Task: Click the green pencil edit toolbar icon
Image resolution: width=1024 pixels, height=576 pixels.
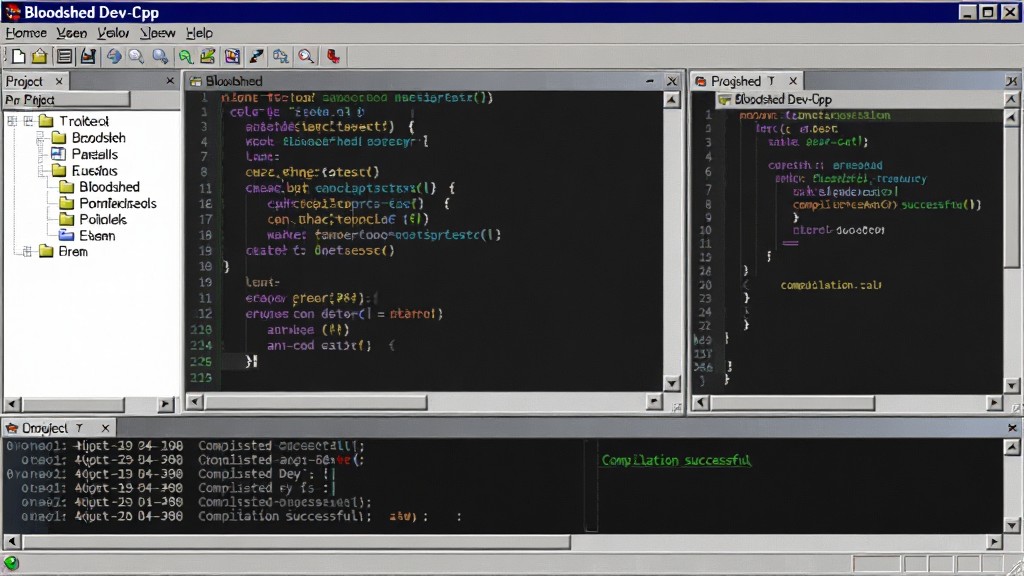Action: point(208,56)
